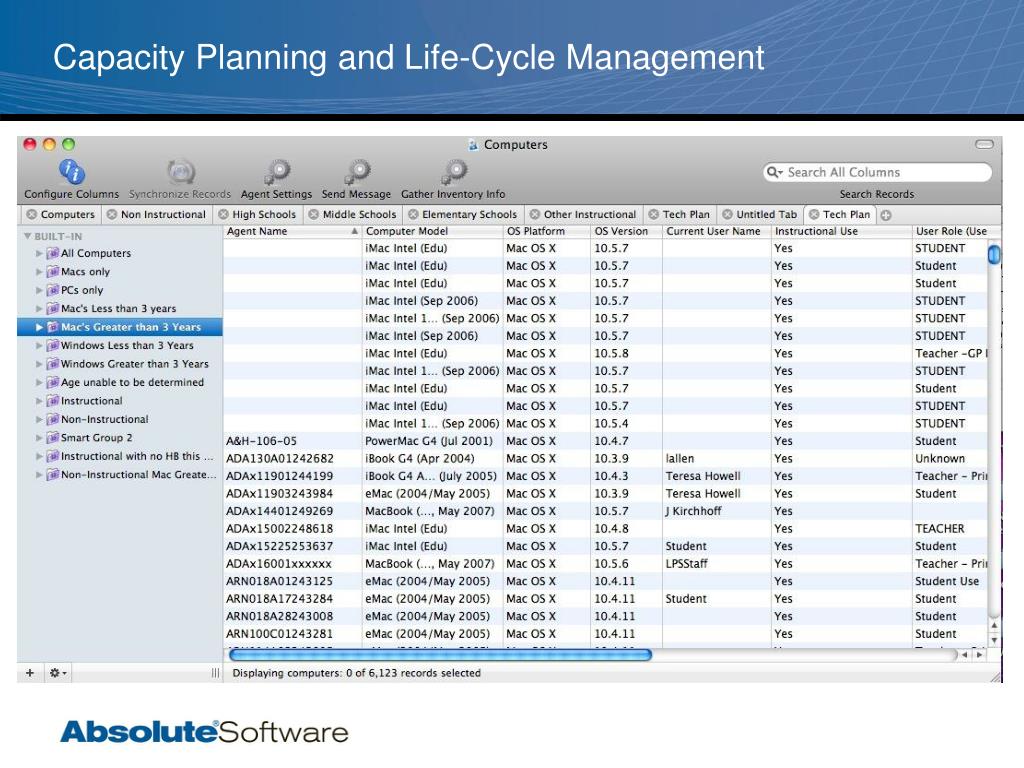The width and height of the screenshot is (1024, 768).
Task: Click the search magnifier icon
Action: pyautogui.click(x=775, y=172)
